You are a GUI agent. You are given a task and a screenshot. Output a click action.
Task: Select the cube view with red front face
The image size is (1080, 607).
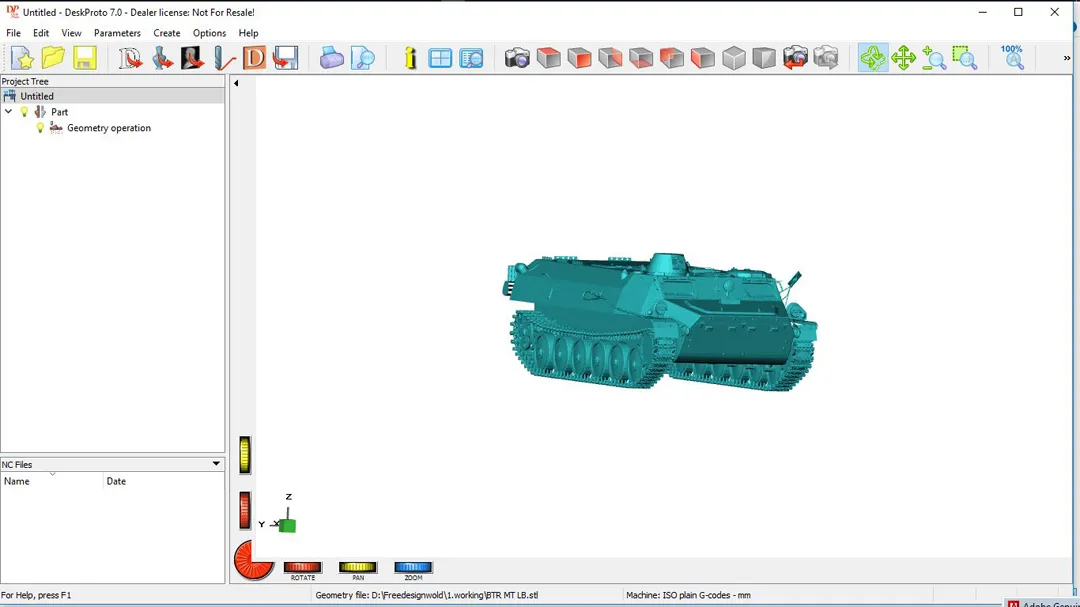coord(579,58)
